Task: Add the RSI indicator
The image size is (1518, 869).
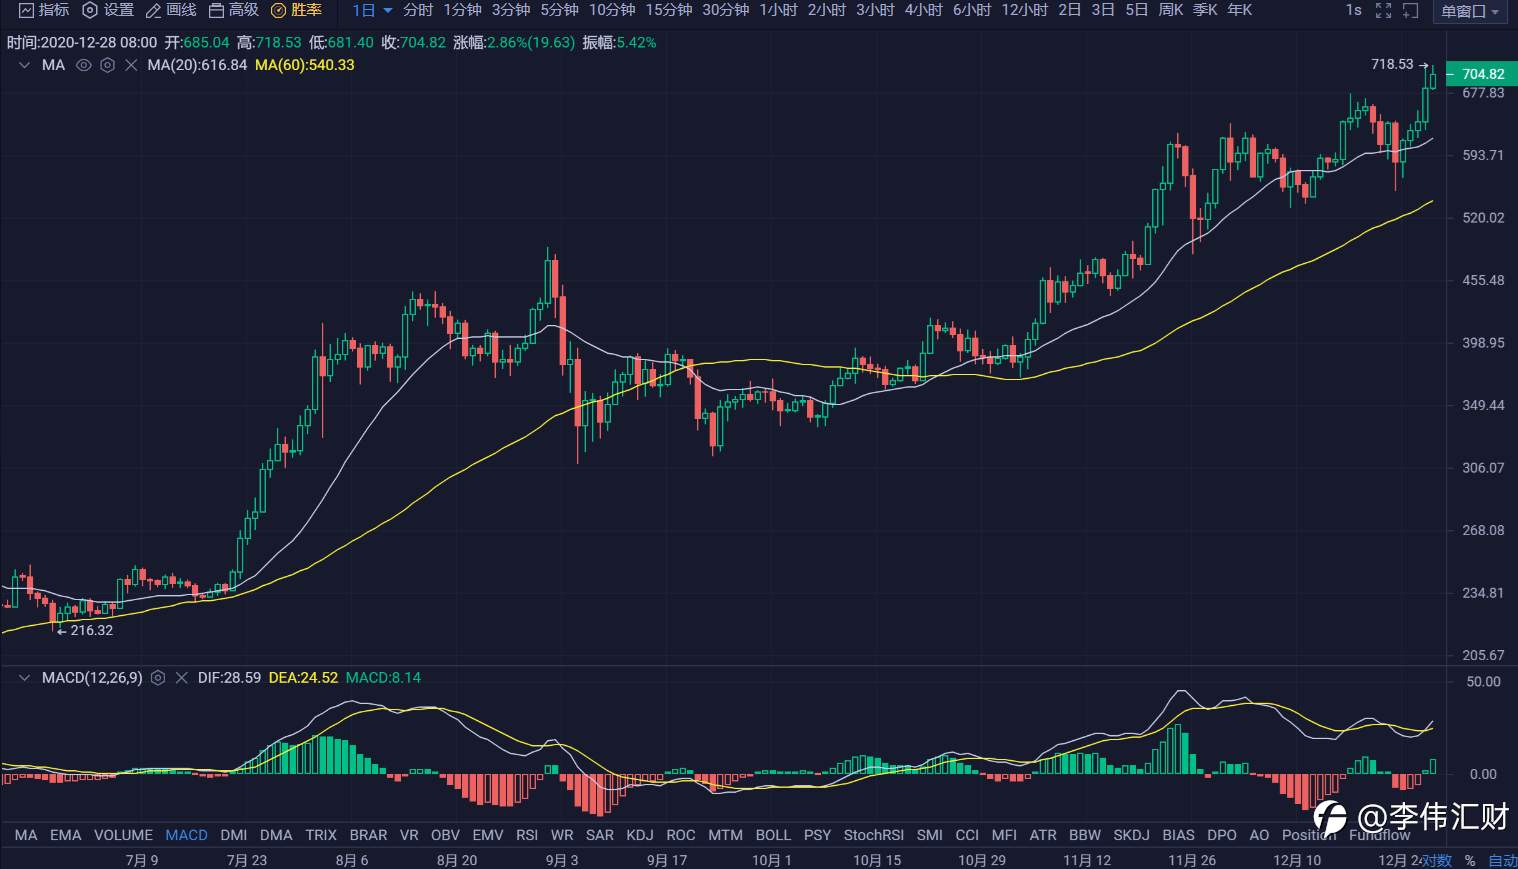Action: tap(527, 835)
